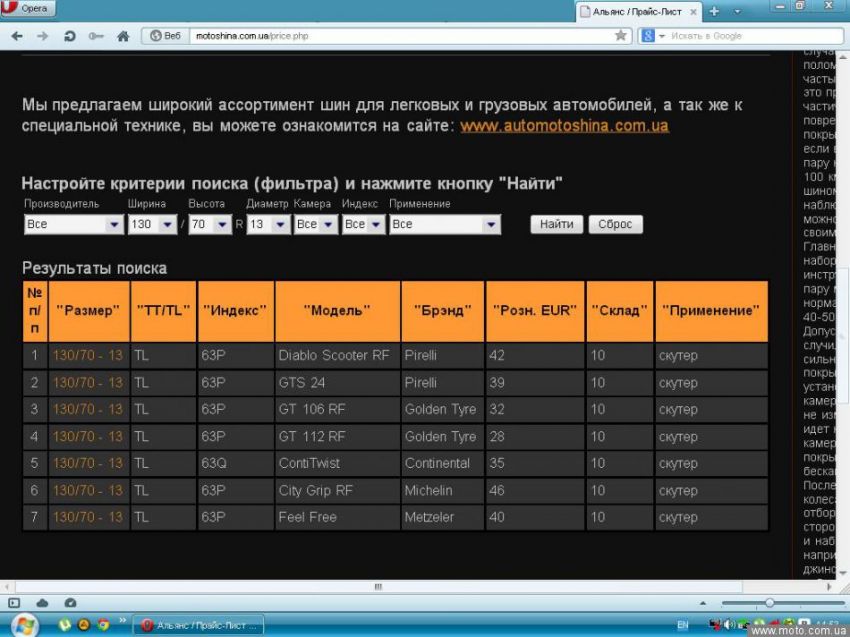Click the orange round quick launch icon
This screenshot has width=850, height=637.
point(84,625)
